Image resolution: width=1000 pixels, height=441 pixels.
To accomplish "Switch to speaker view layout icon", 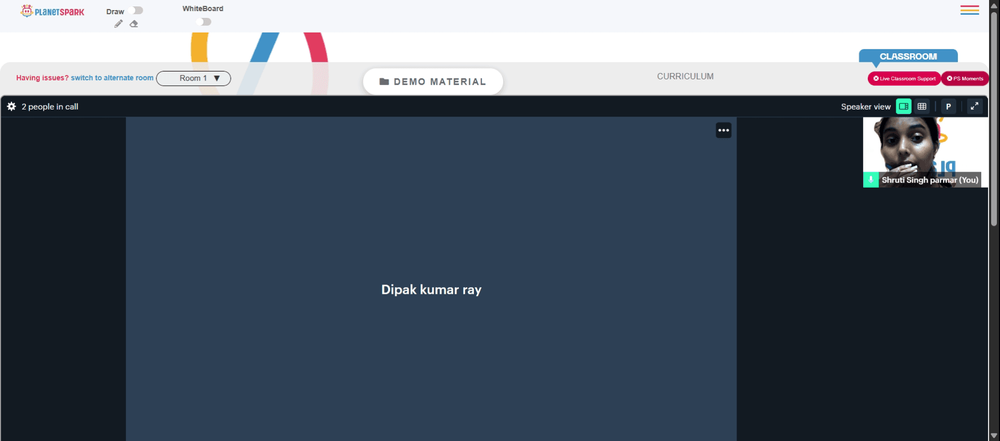I will tap(904, 107).
